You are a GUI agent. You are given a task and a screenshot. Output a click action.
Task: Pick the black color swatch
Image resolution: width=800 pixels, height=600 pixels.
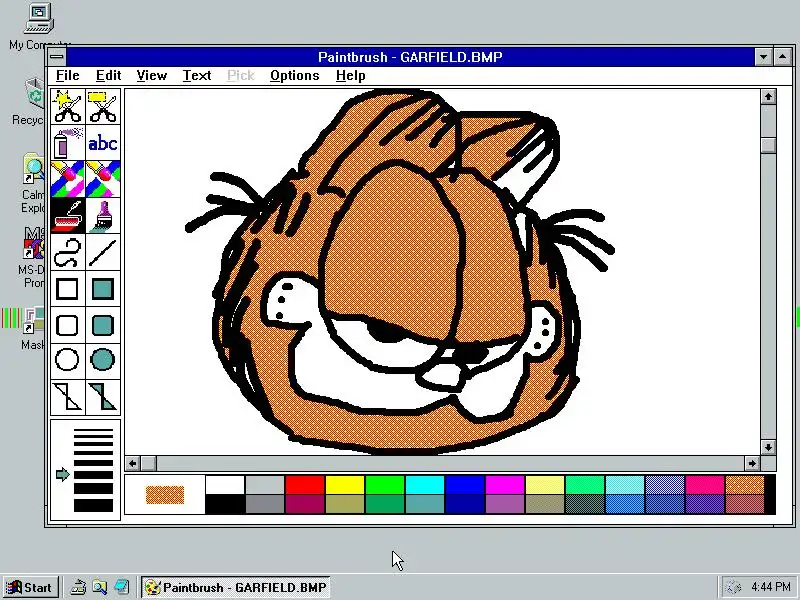point(225,504)
